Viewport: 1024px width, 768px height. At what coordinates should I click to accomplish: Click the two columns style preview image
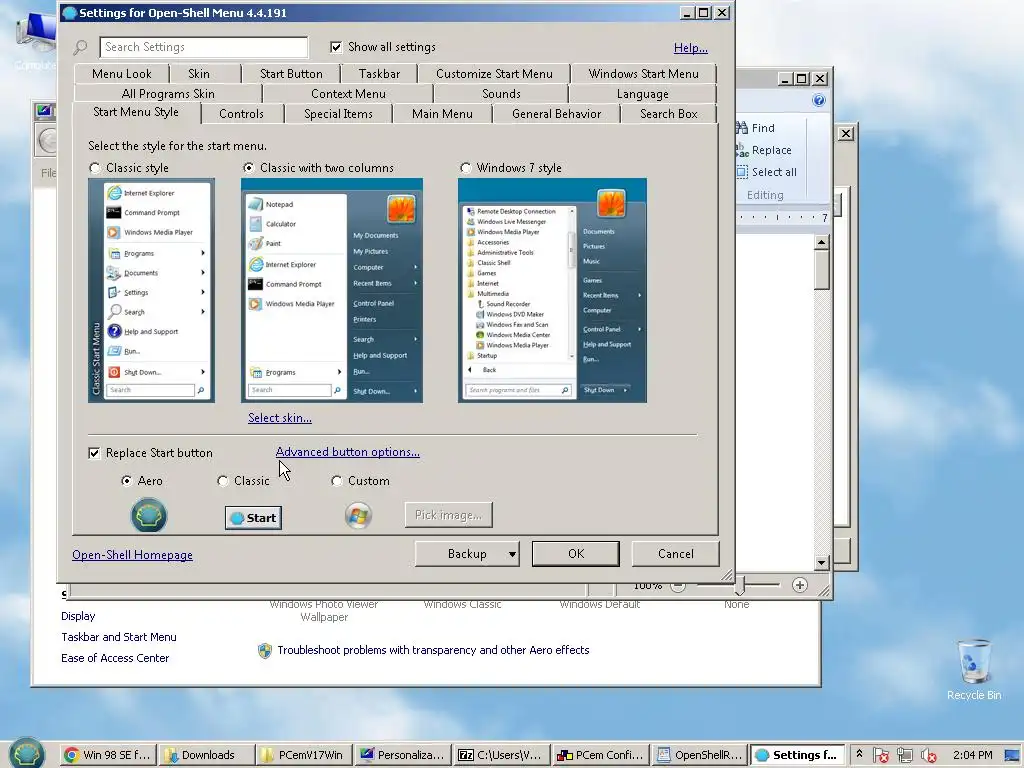pos(332,291)
